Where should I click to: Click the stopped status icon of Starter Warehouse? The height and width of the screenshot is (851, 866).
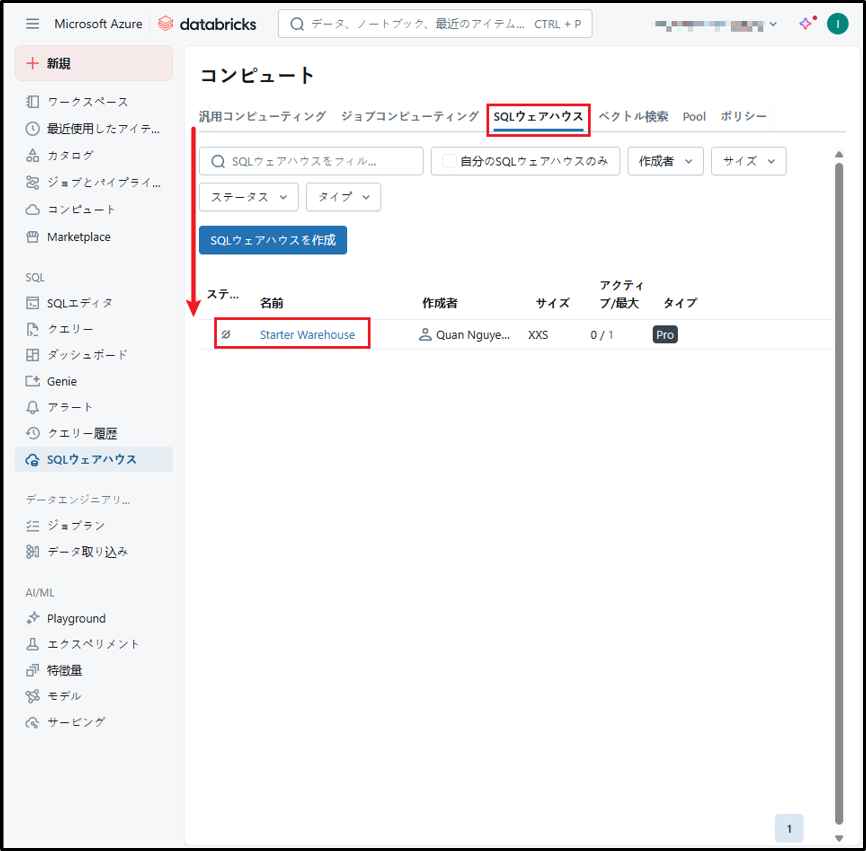(226, 334)
